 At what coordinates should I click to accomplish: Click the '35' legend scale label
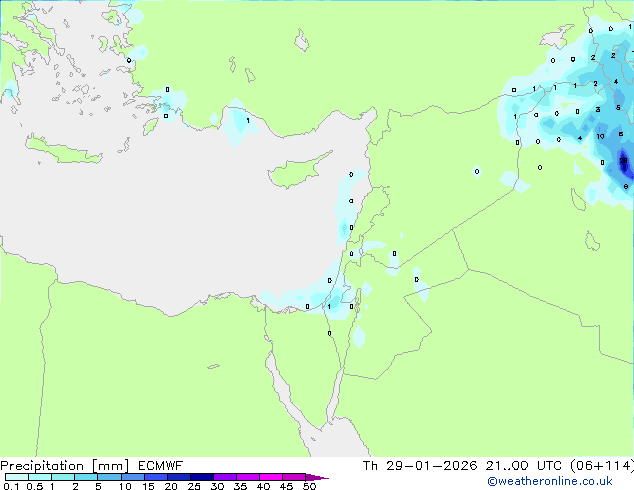240,486
